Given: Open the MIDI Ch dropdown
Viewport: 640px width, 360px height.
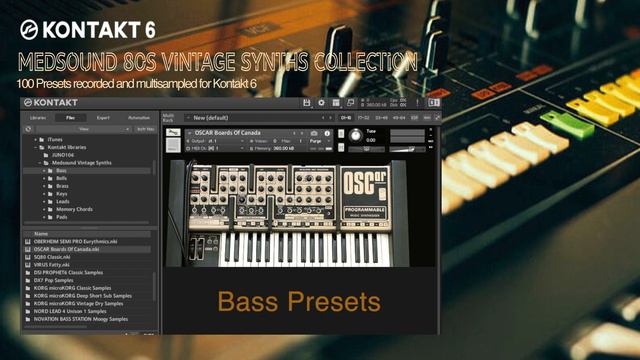Looking at the screenshot, I should pos(215,149).
